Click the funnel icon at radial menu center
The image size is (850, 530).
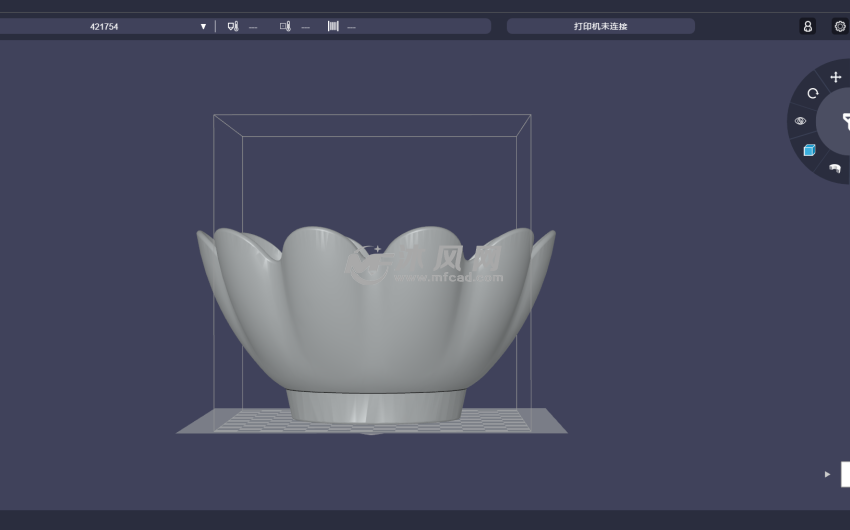(x=843, y=122)
